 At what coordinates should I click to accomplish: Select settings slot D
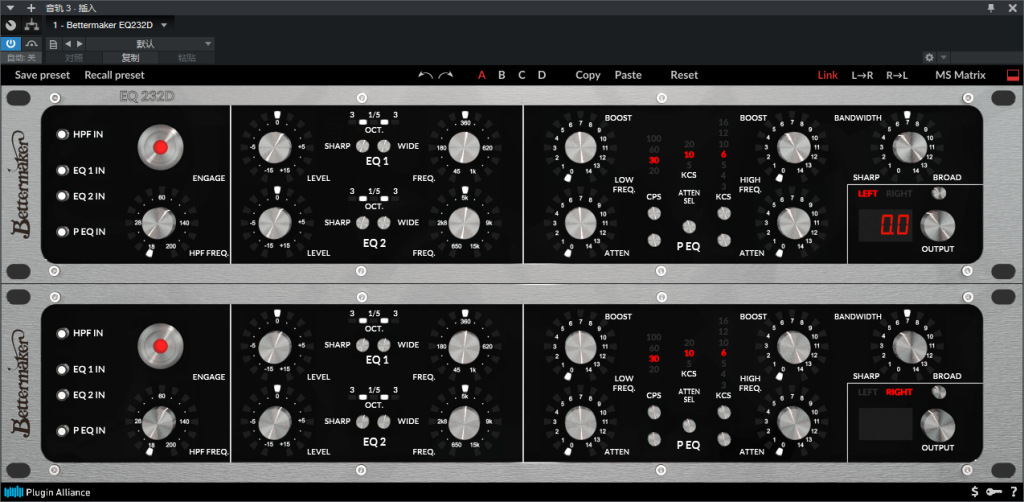541,75
